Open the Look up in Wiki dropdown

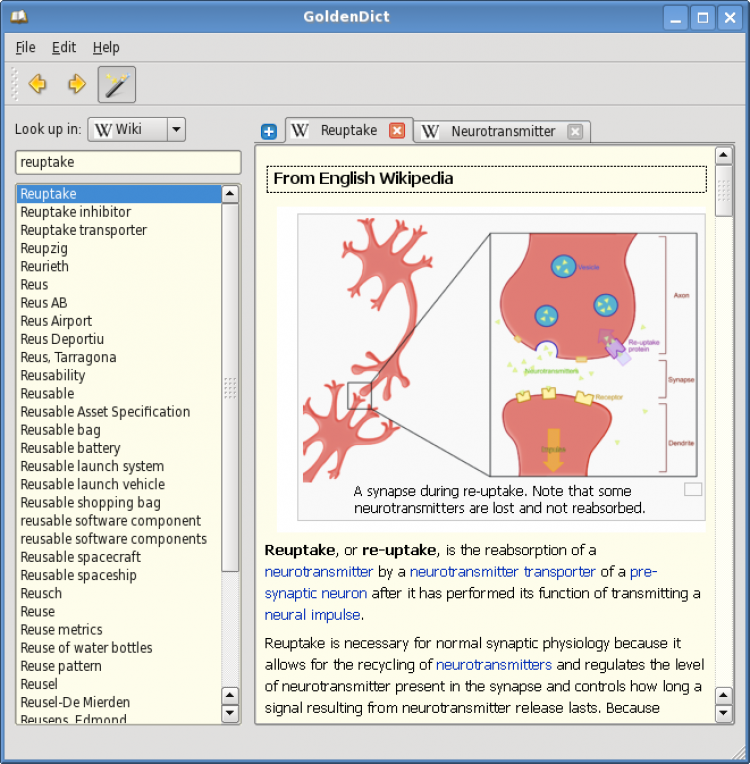tap(136, 130)
